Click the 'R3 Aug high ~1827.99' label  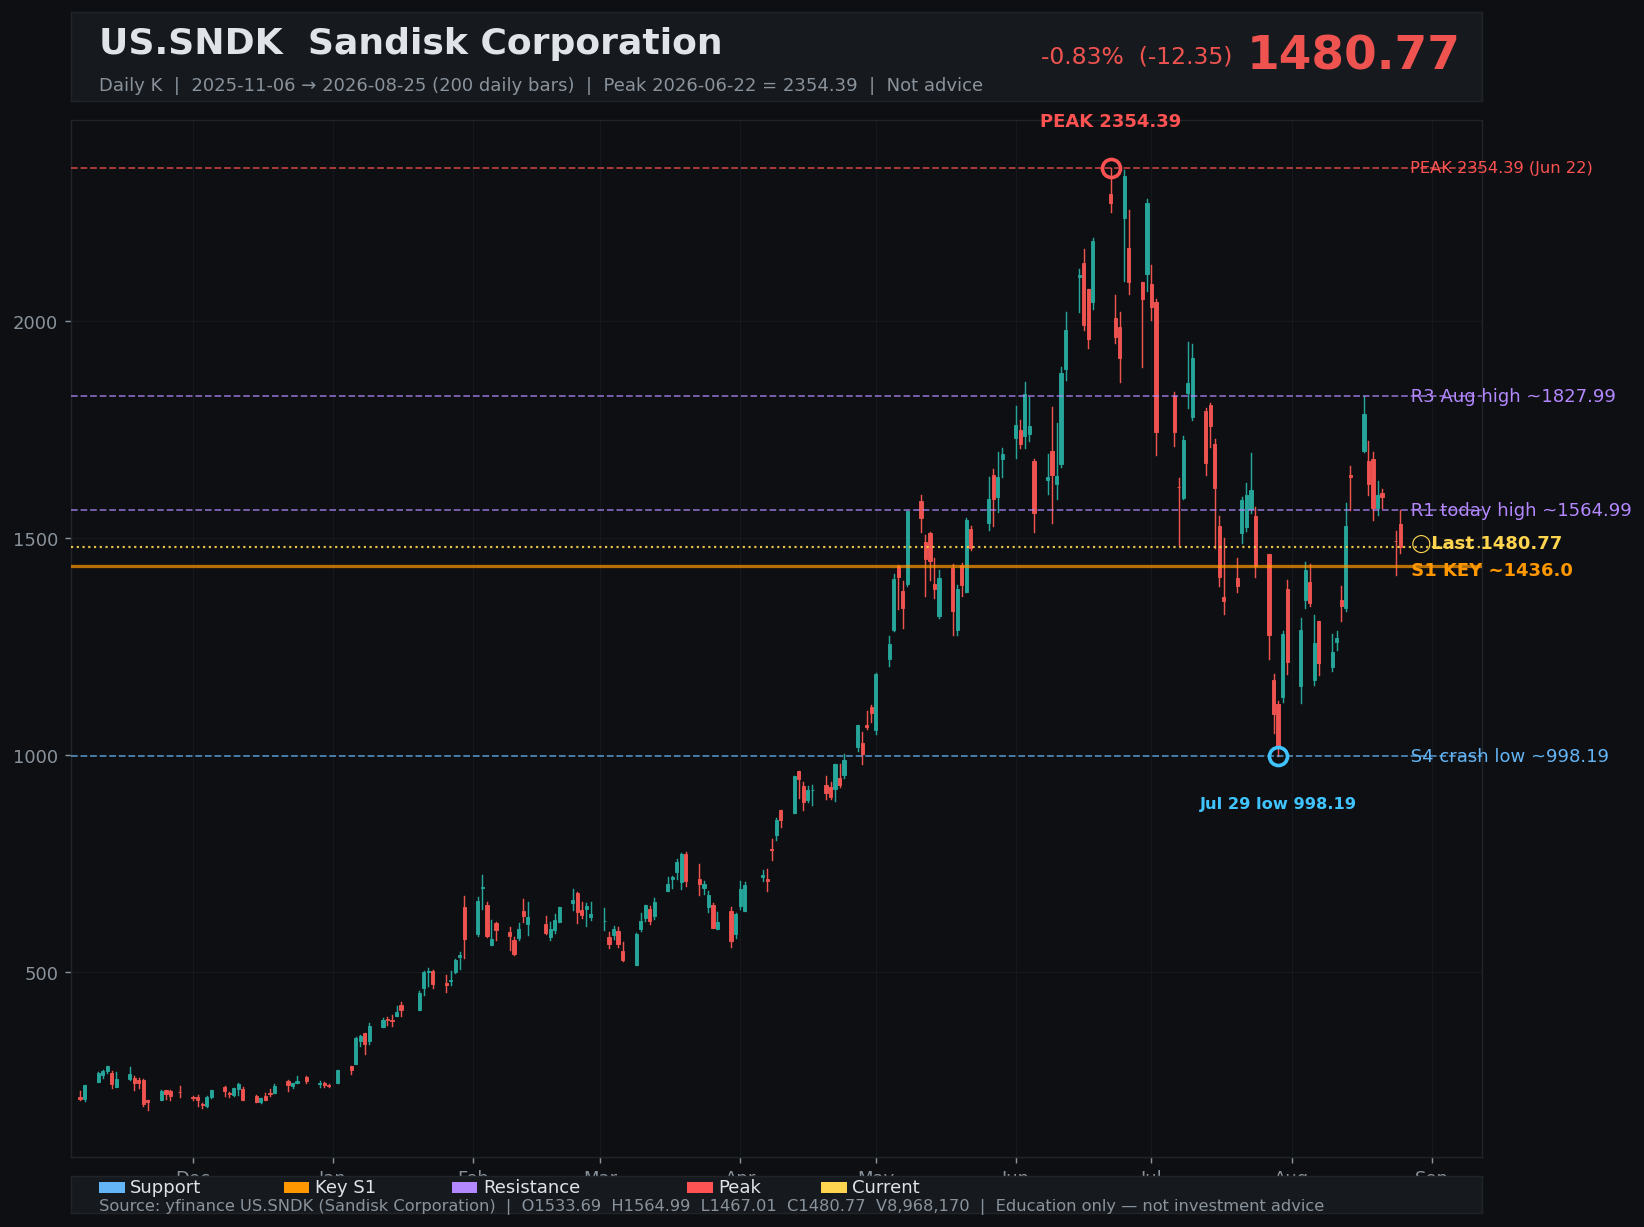[x=1513, y=396]
